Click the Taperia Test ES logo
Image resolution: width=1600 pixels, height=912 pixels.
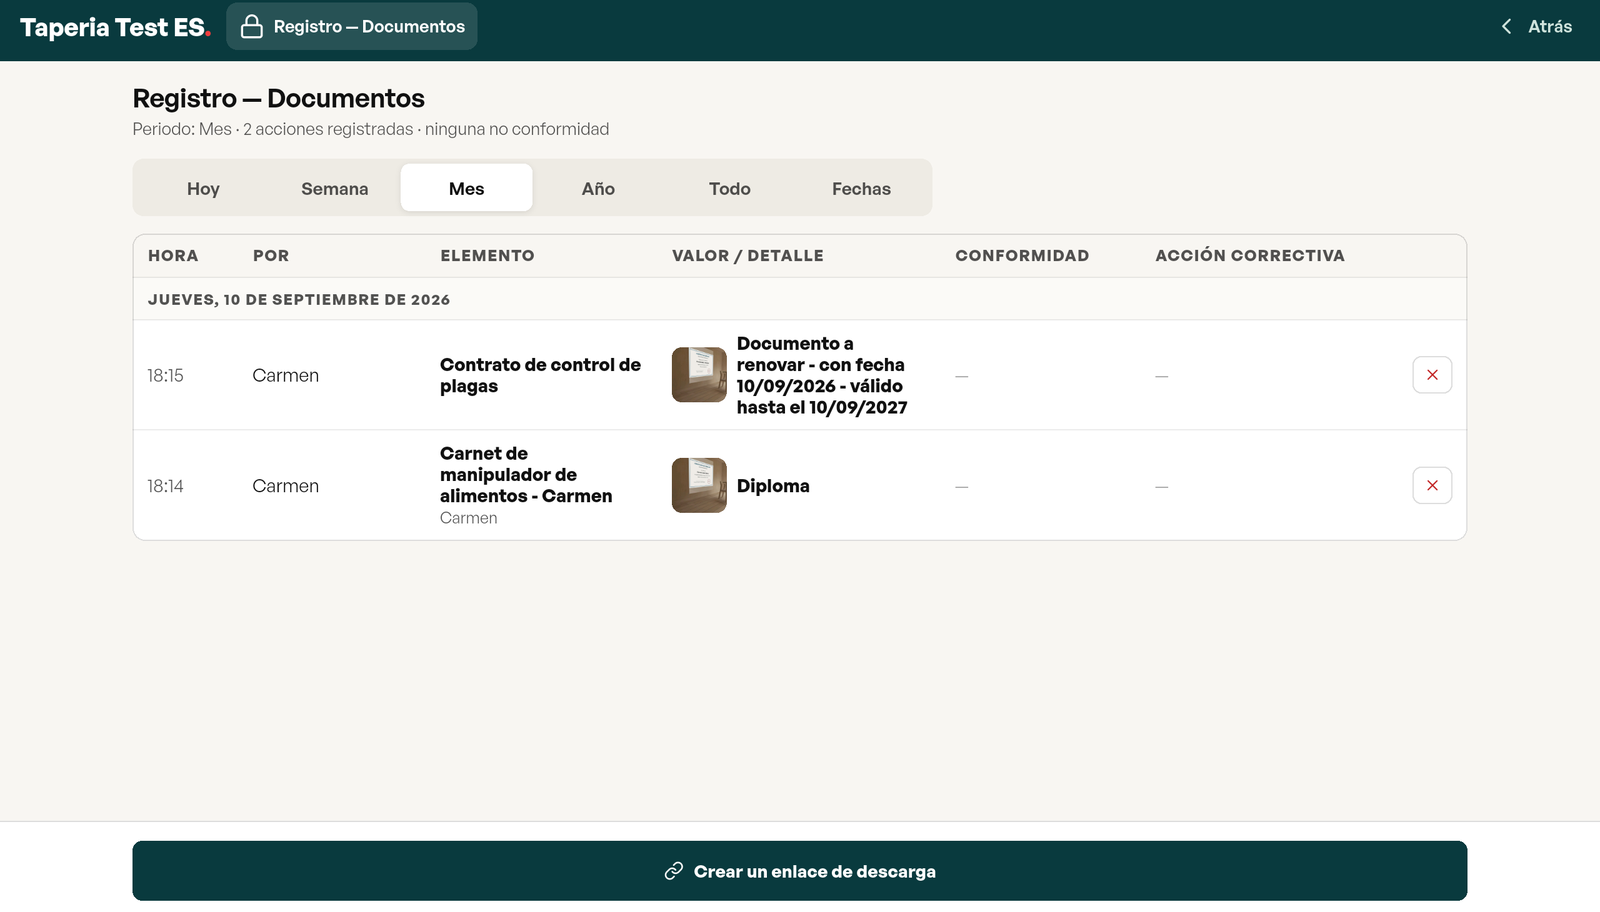[x=115, y=27]
